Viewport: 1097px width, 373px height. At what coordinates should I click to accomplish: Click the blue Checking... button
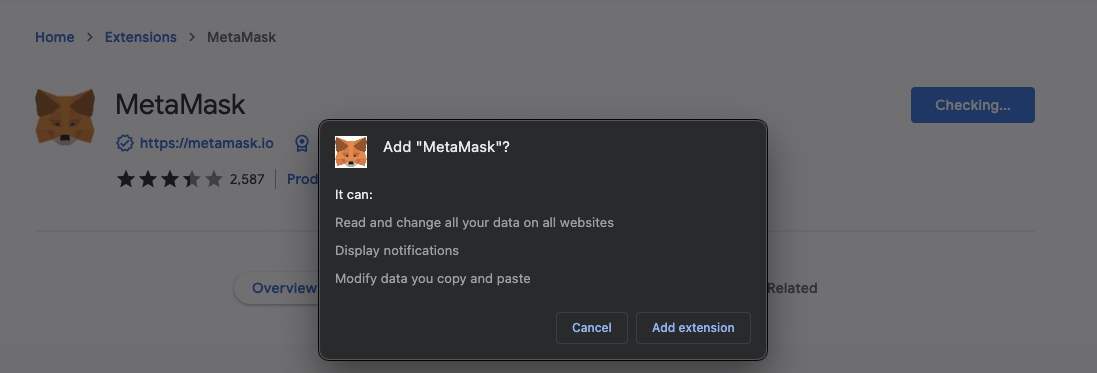[972, 105]
